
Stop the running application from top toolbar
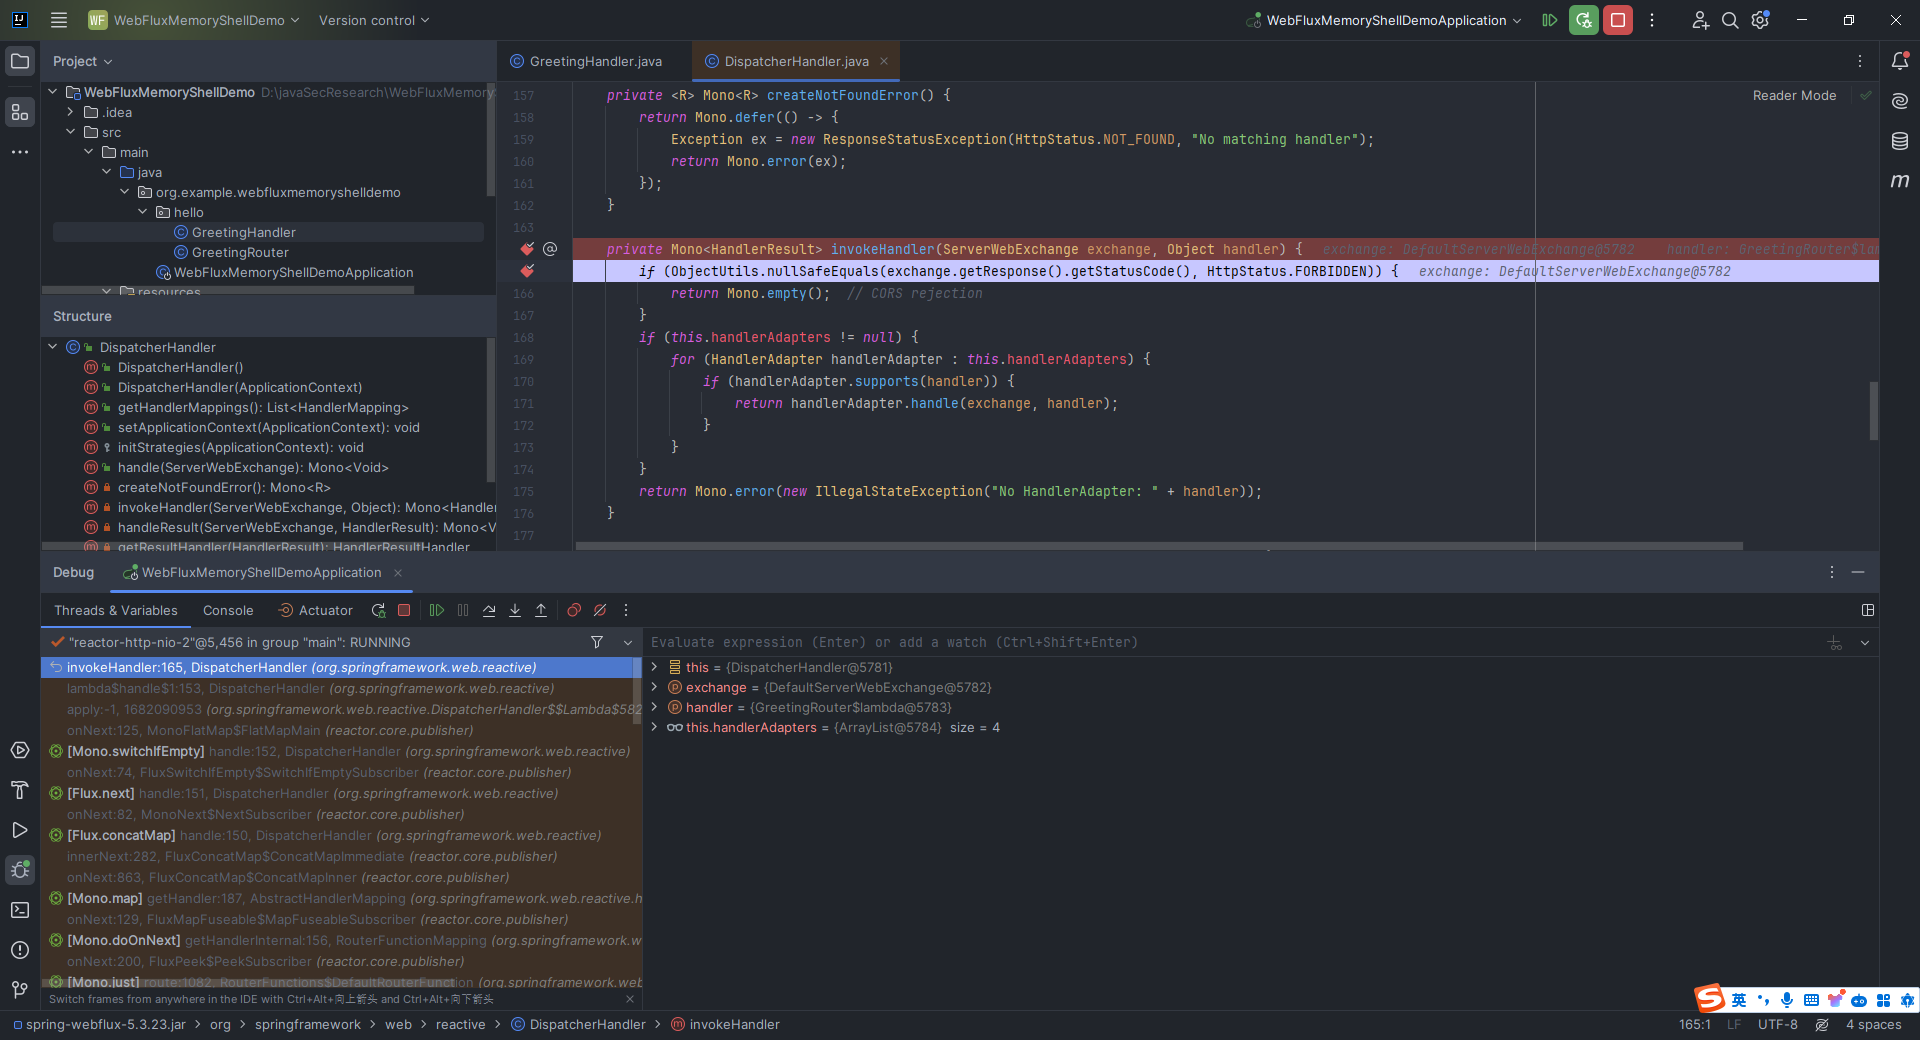(1618, 20)
